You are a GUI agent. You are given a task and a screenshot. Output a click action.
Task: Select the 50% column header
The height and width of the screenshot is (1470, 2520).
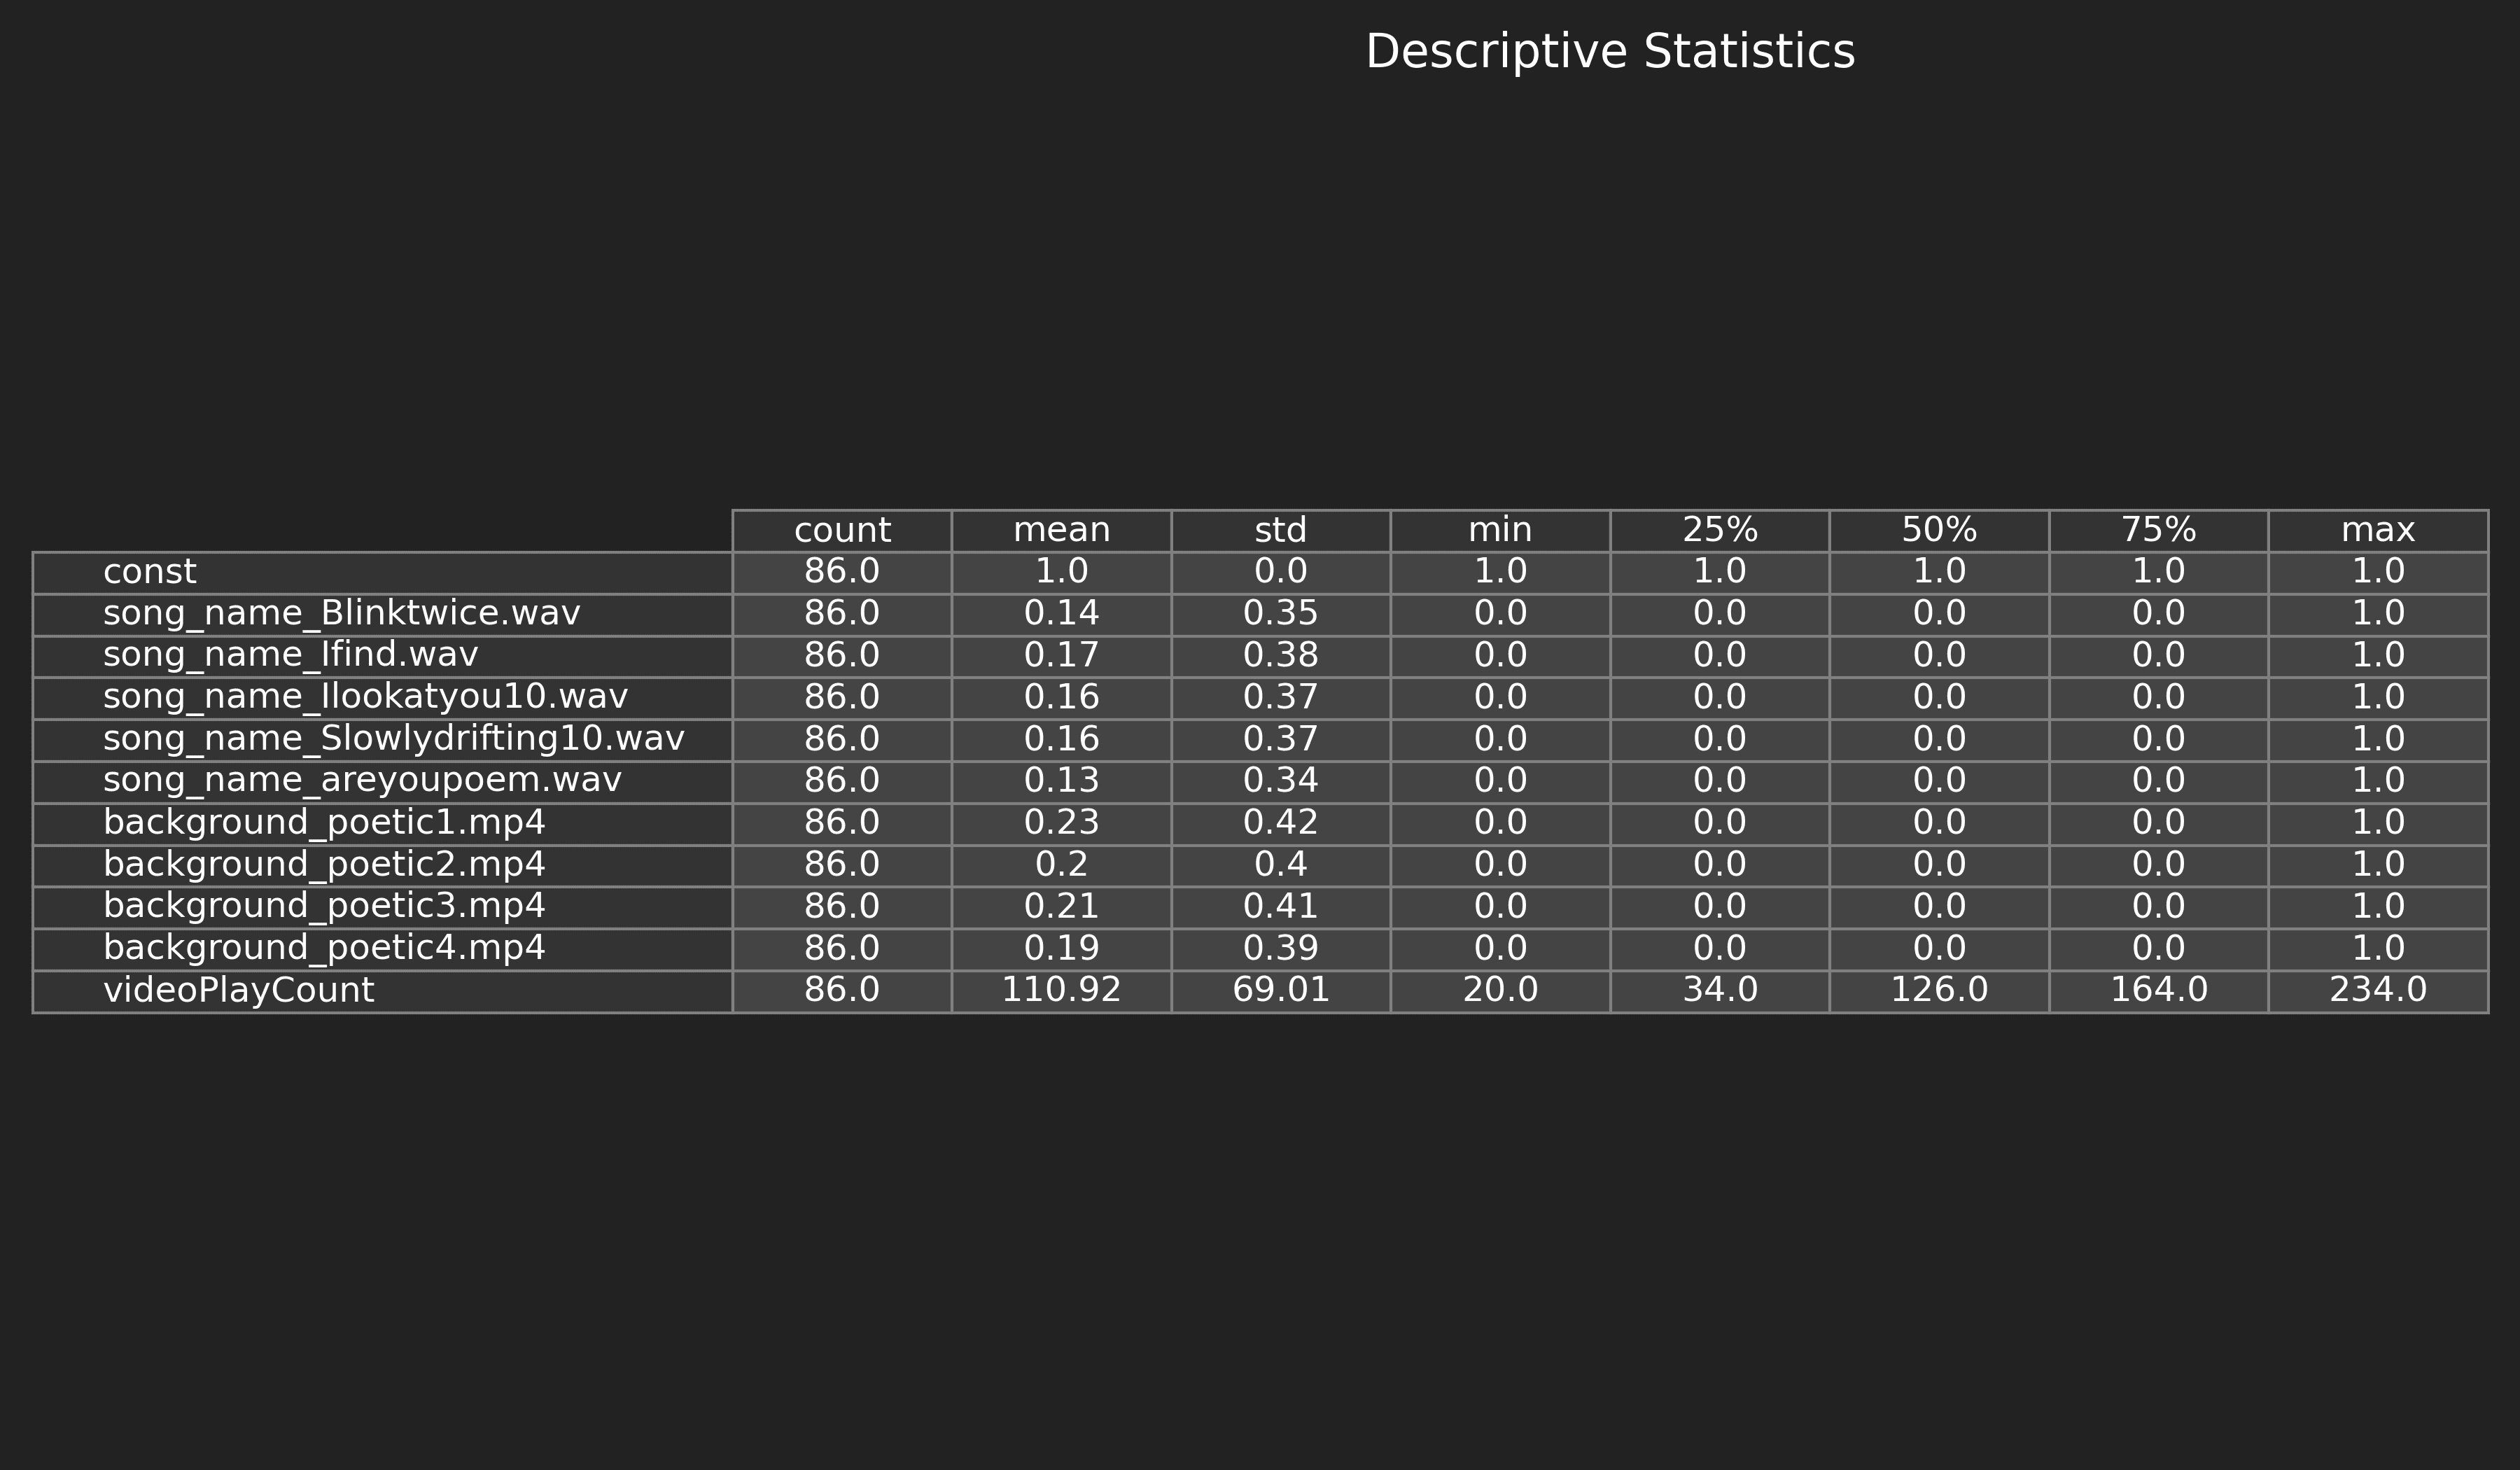[x=1939, y=530]
